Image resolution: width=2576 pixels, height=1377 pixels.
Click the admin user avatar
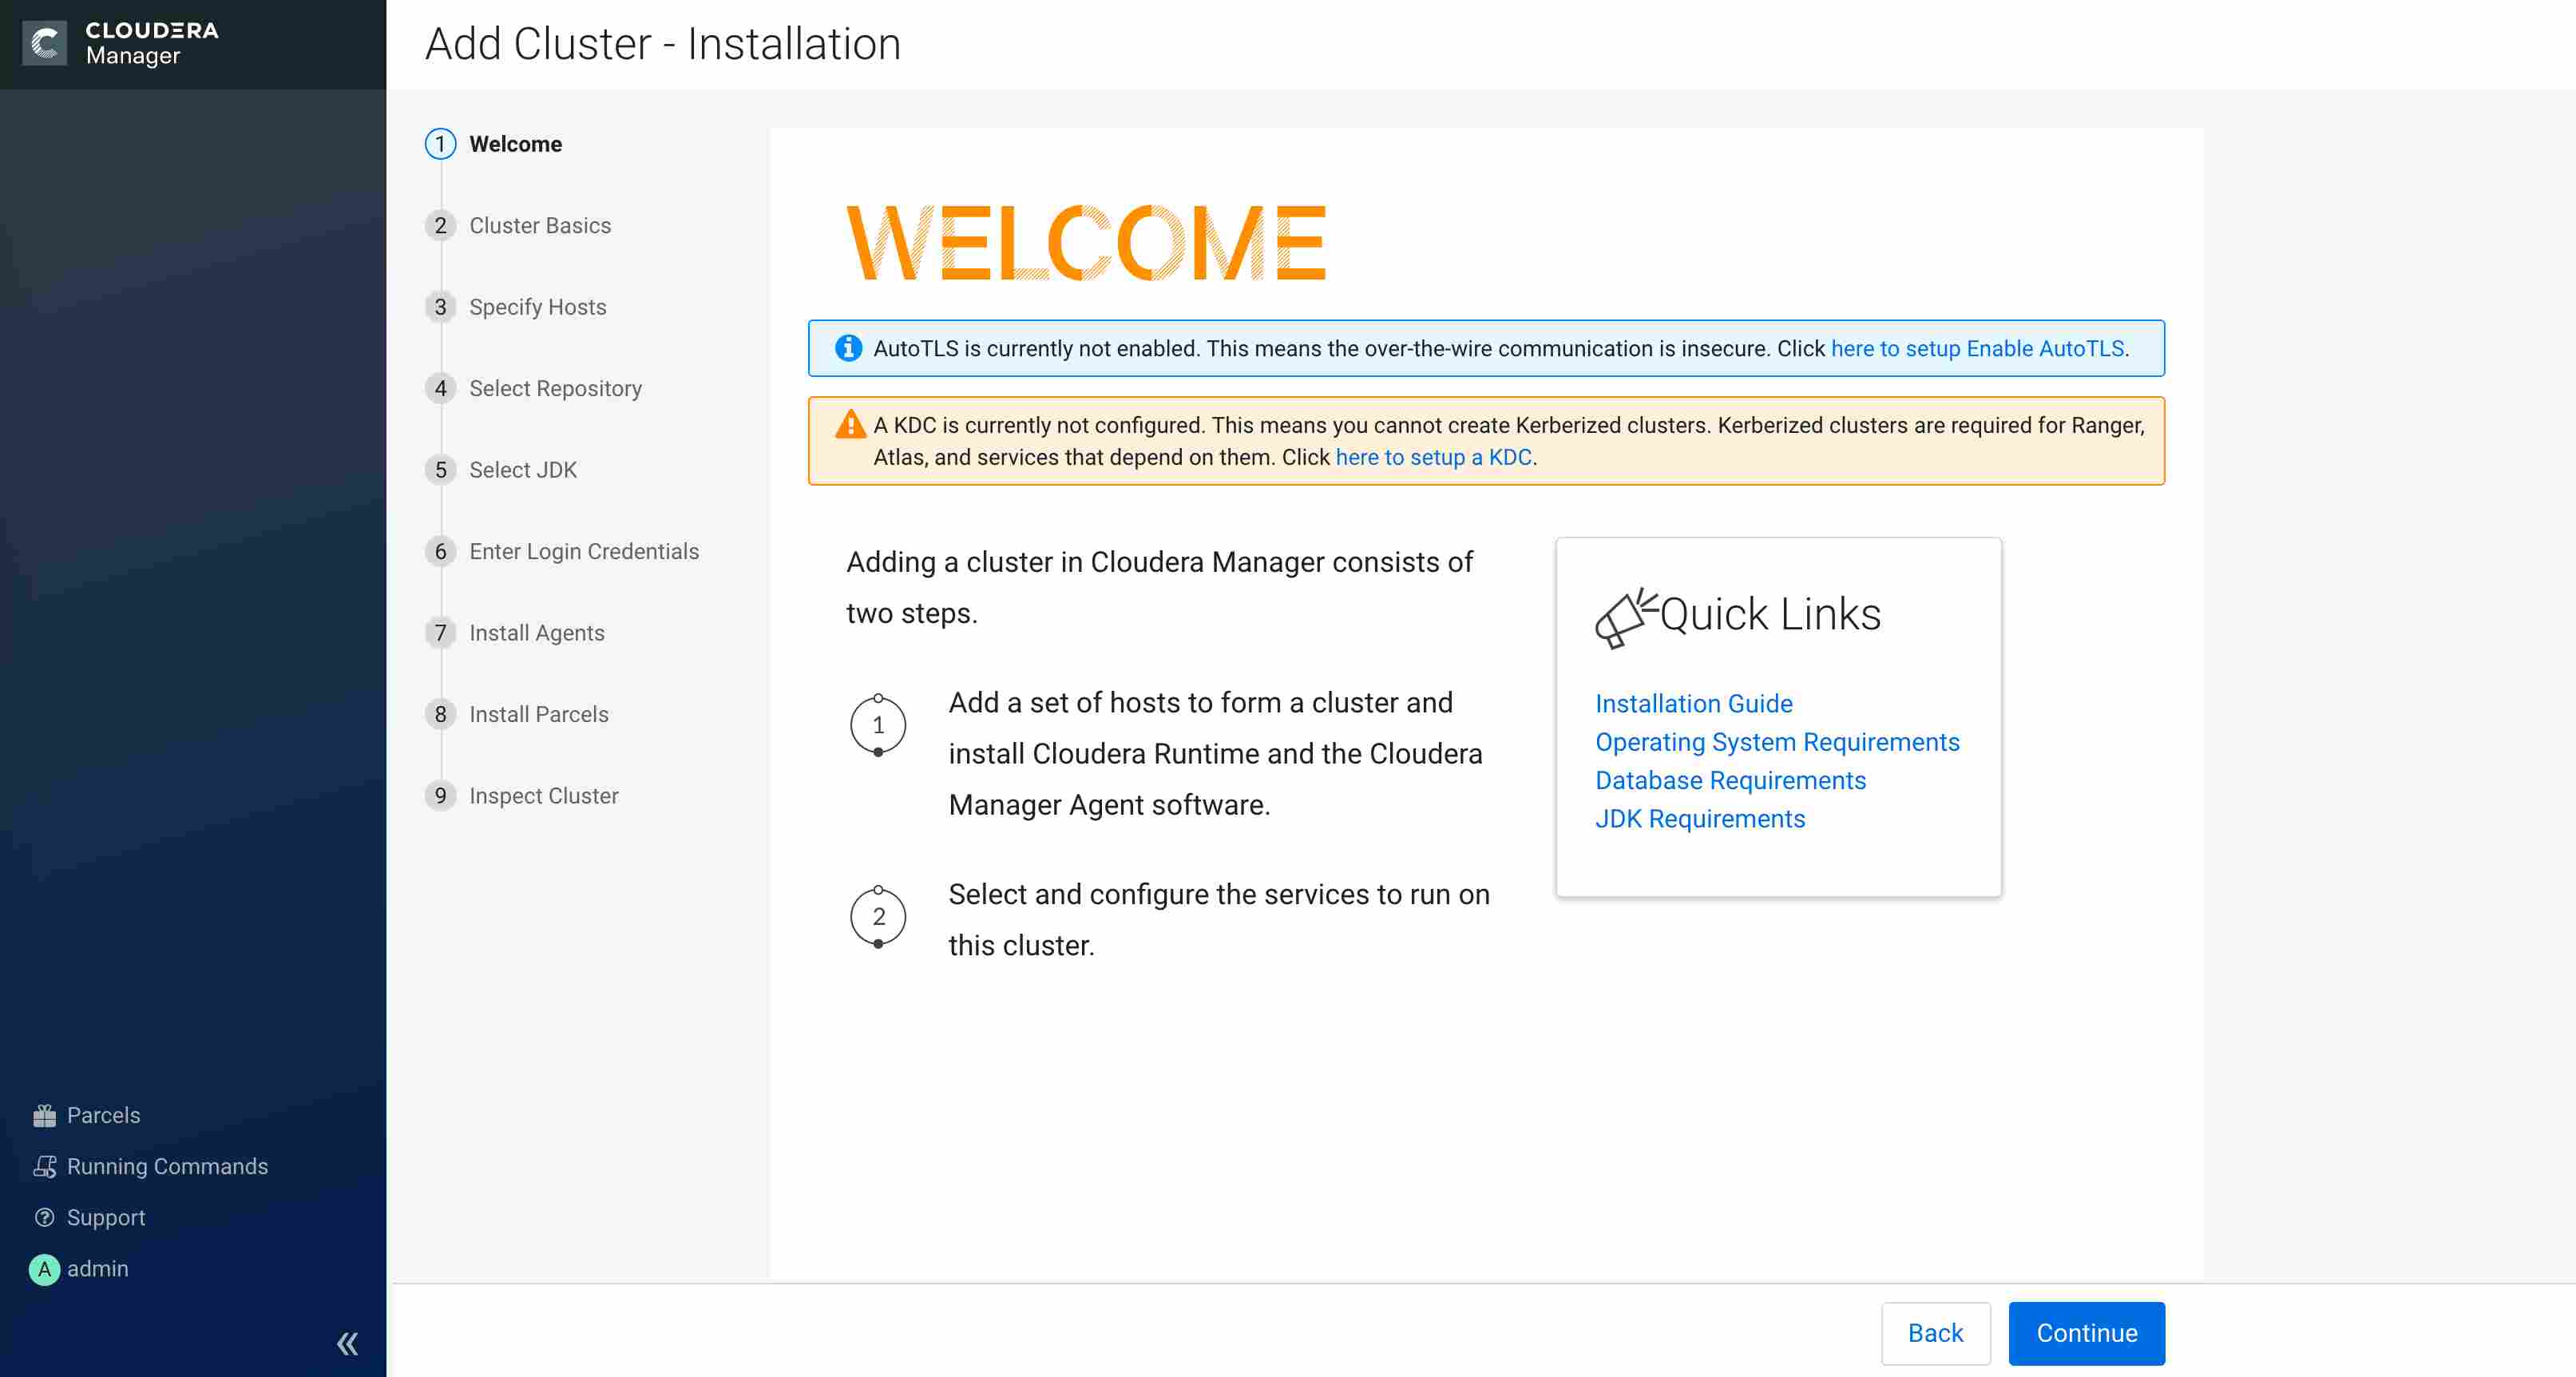coord(44,1269)
